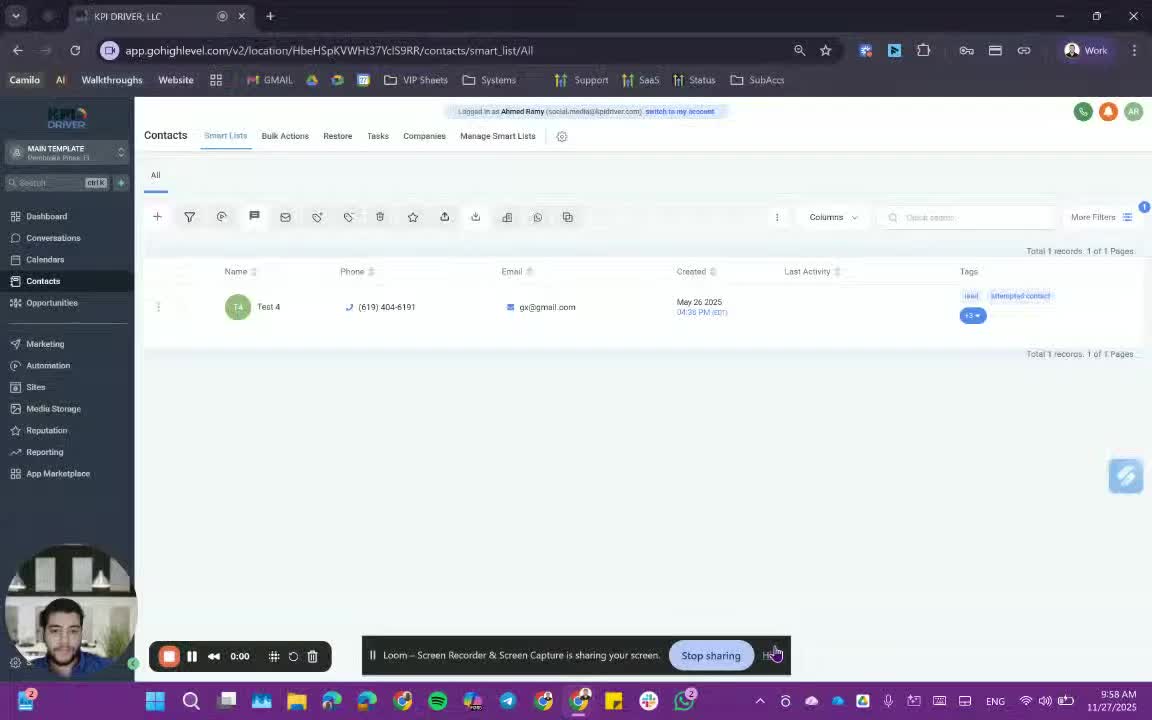Open Conversations in the sidebar
The height and width of the screenshot is (720, 1152).
(53, 238)
